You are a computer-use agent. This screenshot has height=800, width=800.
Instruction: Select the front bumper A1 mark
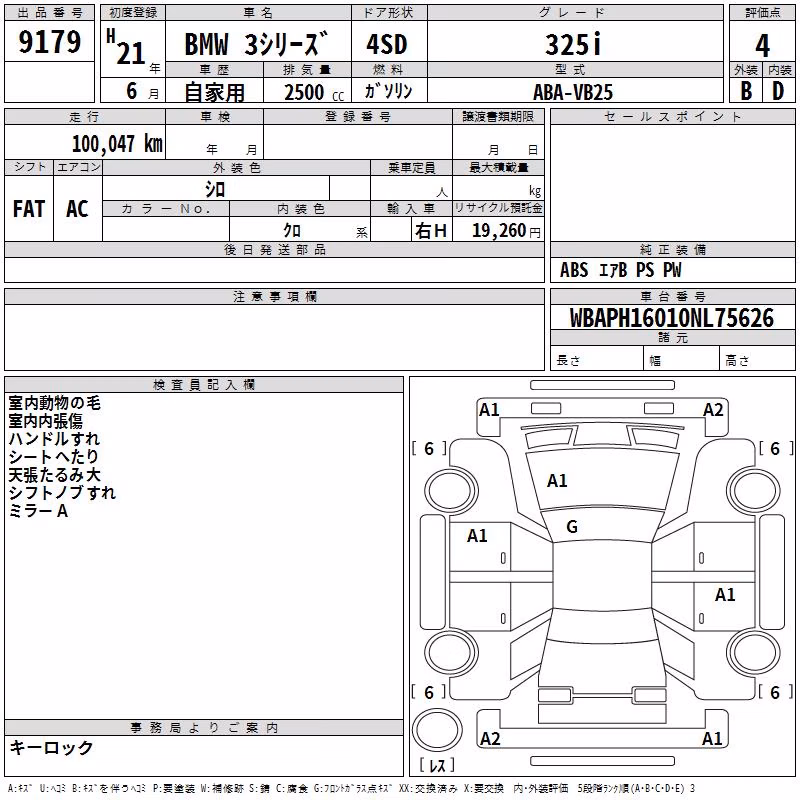tap(489, 410)
